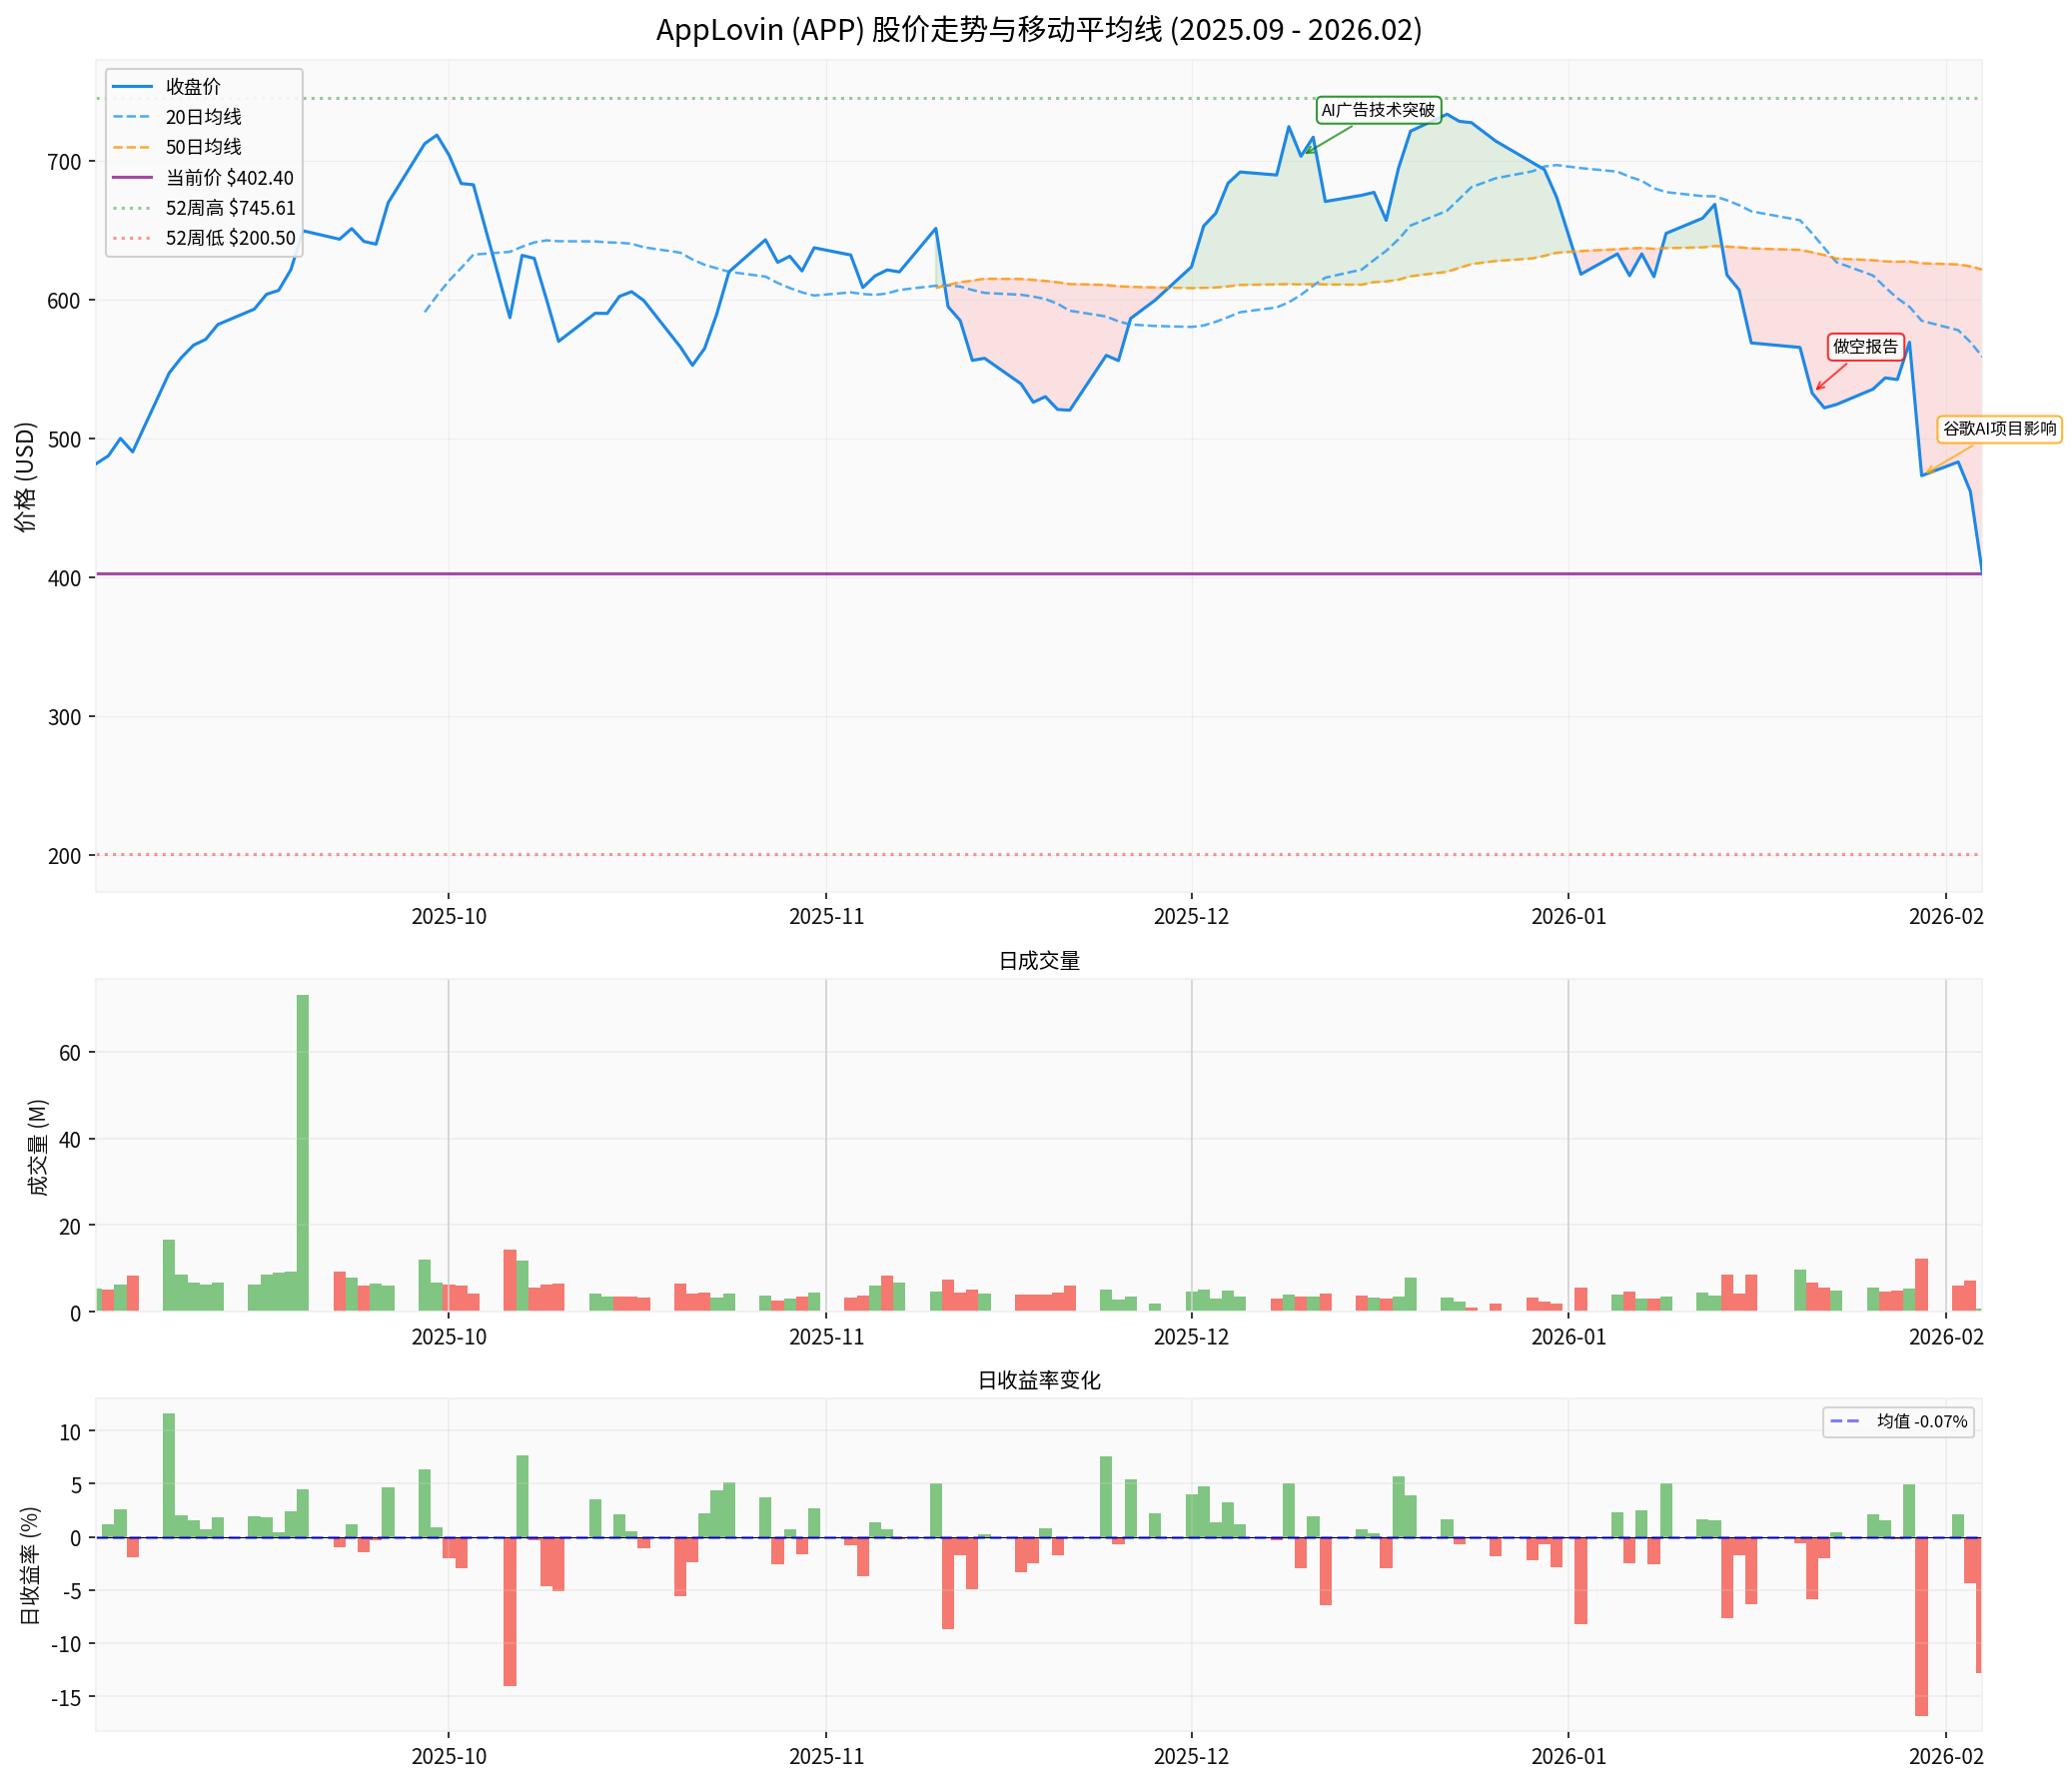Screen dimensions: 2072x1783
Task: Click the tallest green bar in the return chart
Action: click(x=169, y=1475)
